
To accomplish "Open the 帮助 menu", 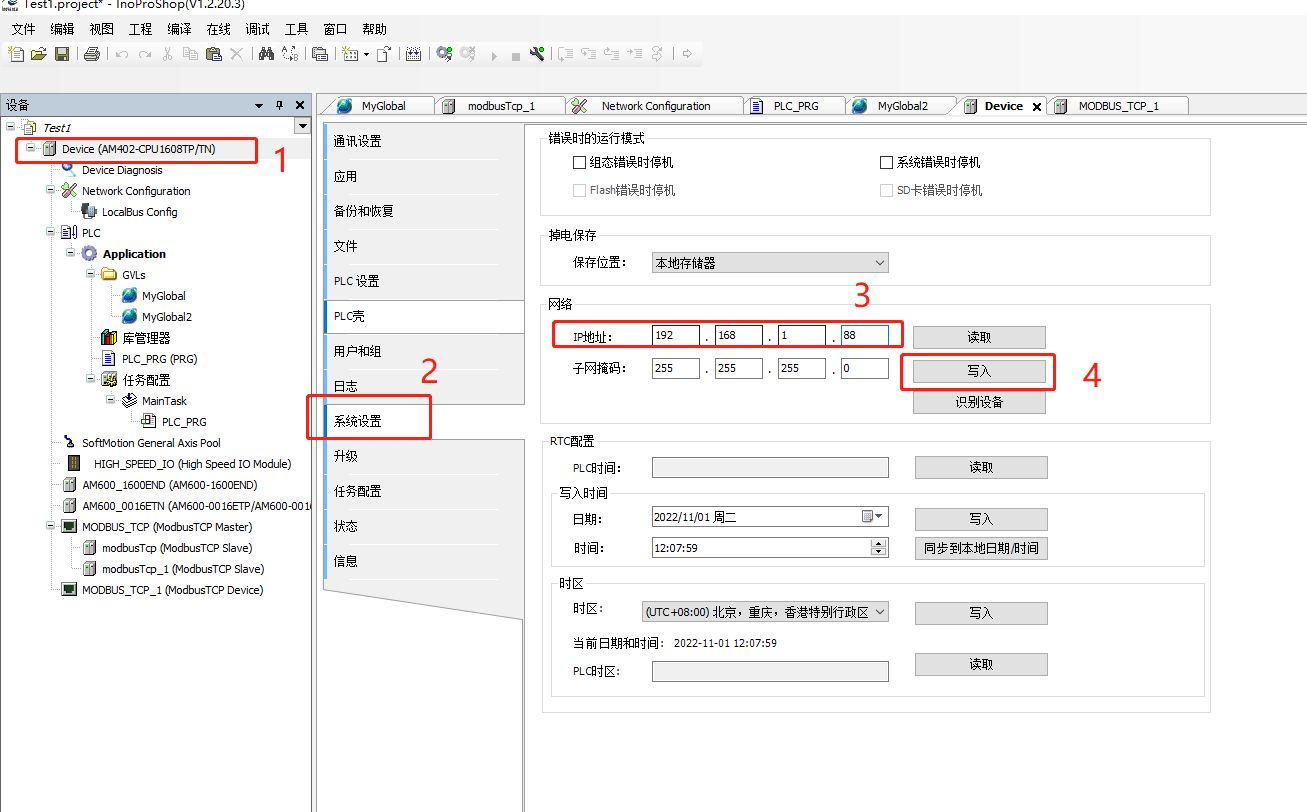I will (x=374, y=29).
